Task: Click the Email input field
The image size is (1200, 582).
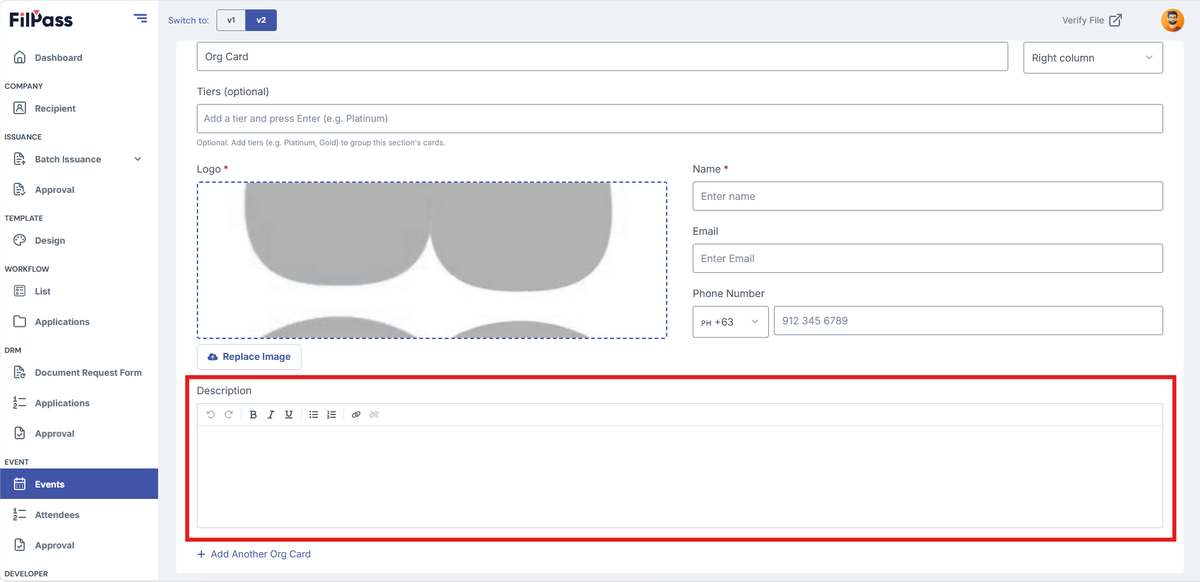Action: (x=928, y=258)
